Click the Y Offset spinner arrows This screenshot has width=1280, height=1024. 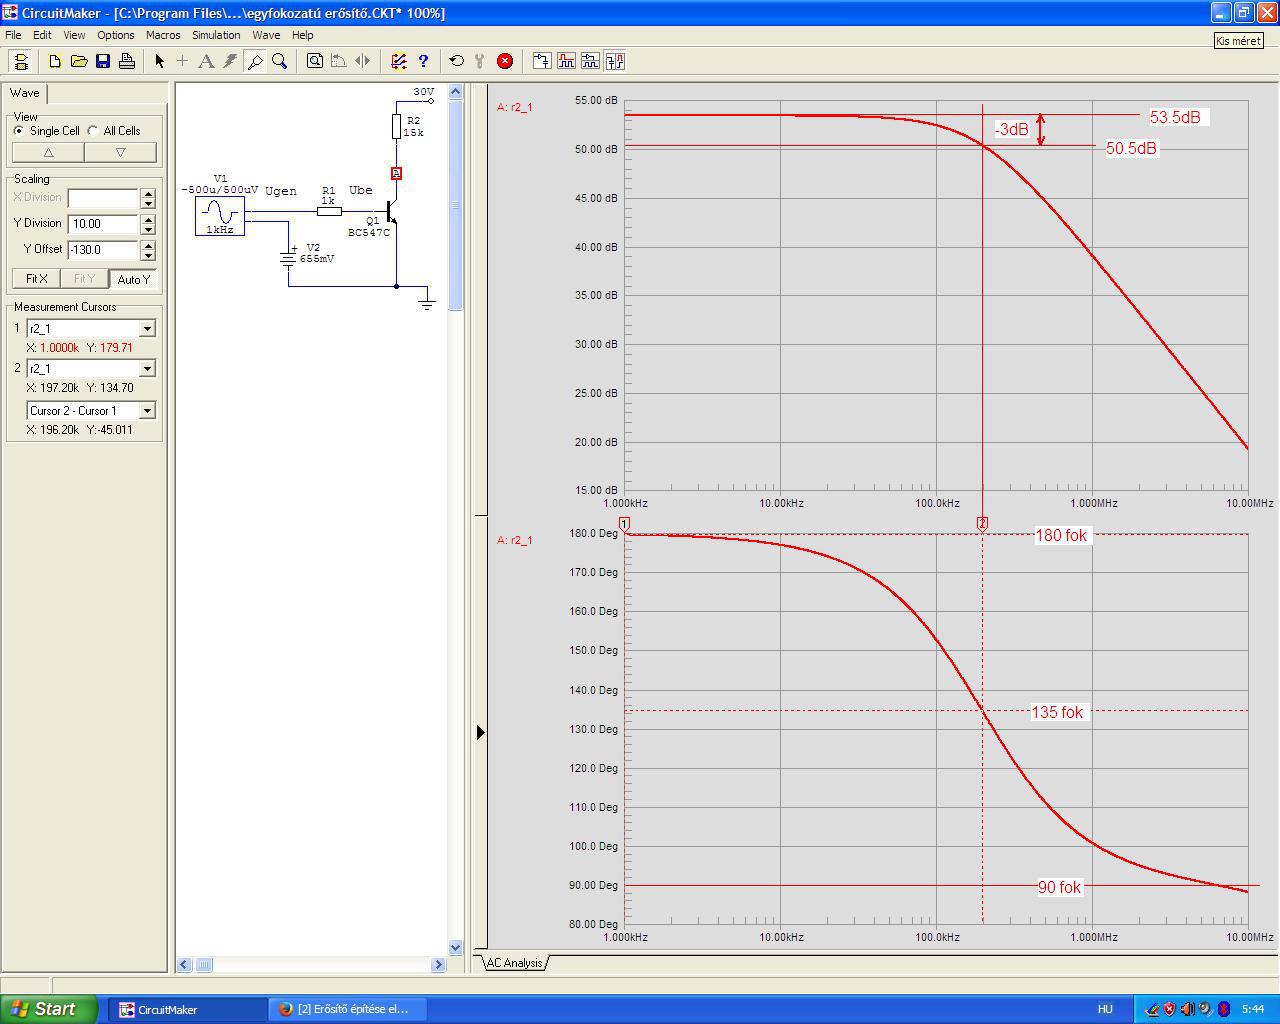(x=148, y=250)
